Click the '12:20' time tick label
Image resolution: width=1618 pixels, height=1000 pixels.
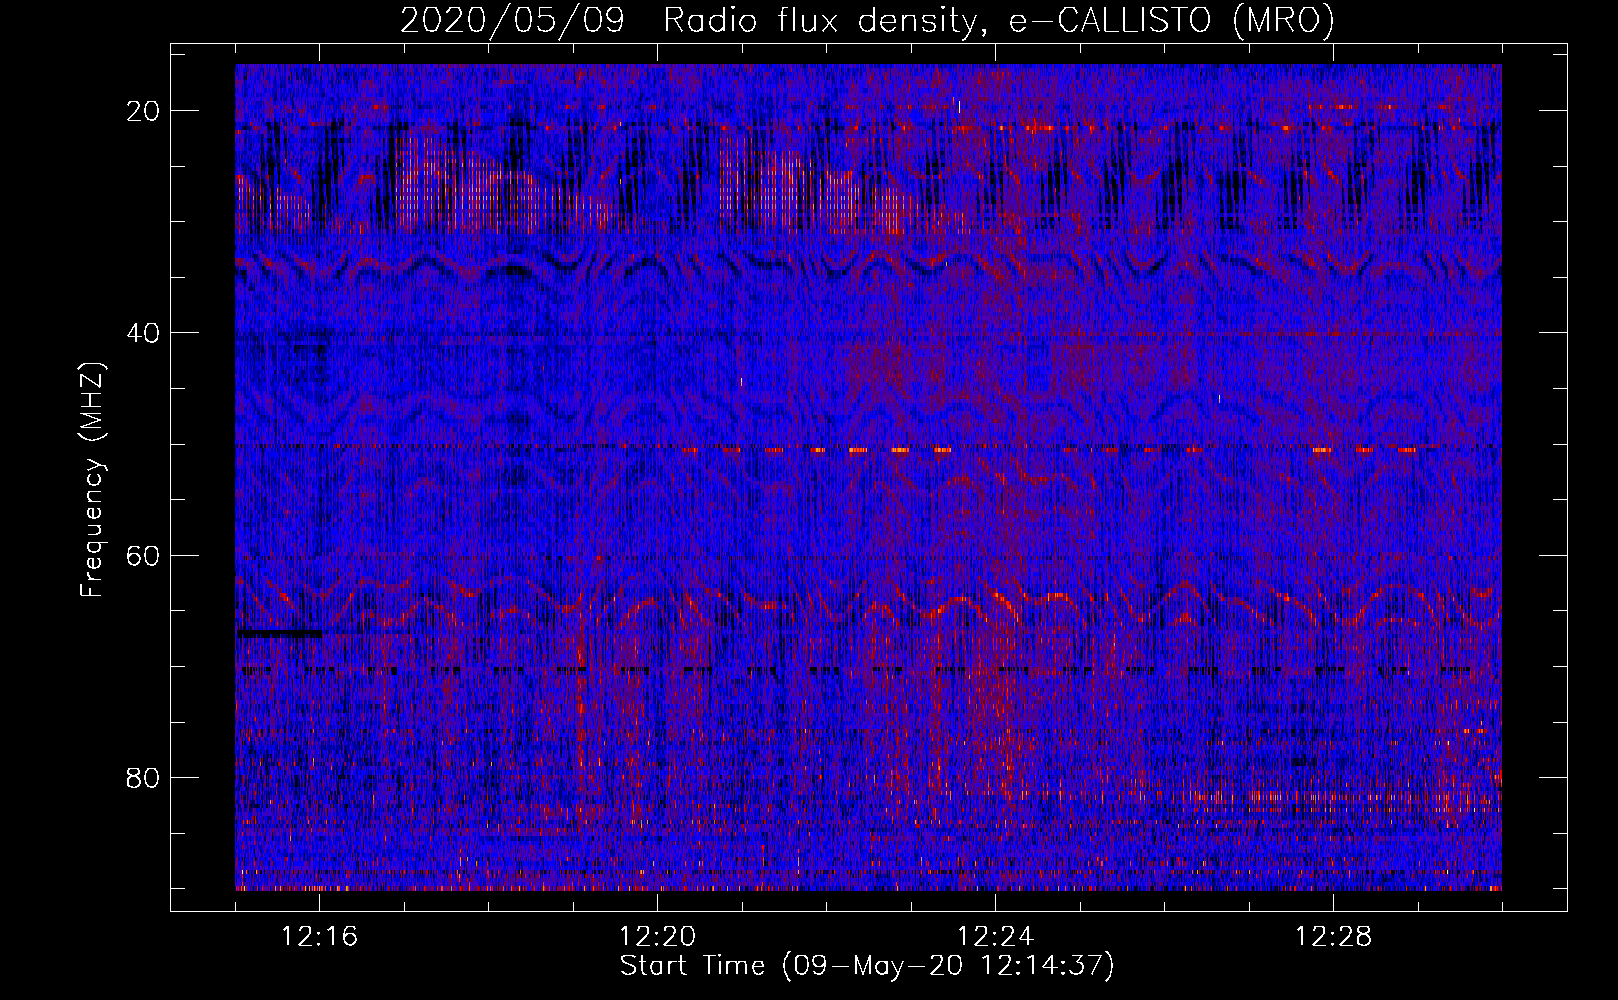[x=658, y=937]
